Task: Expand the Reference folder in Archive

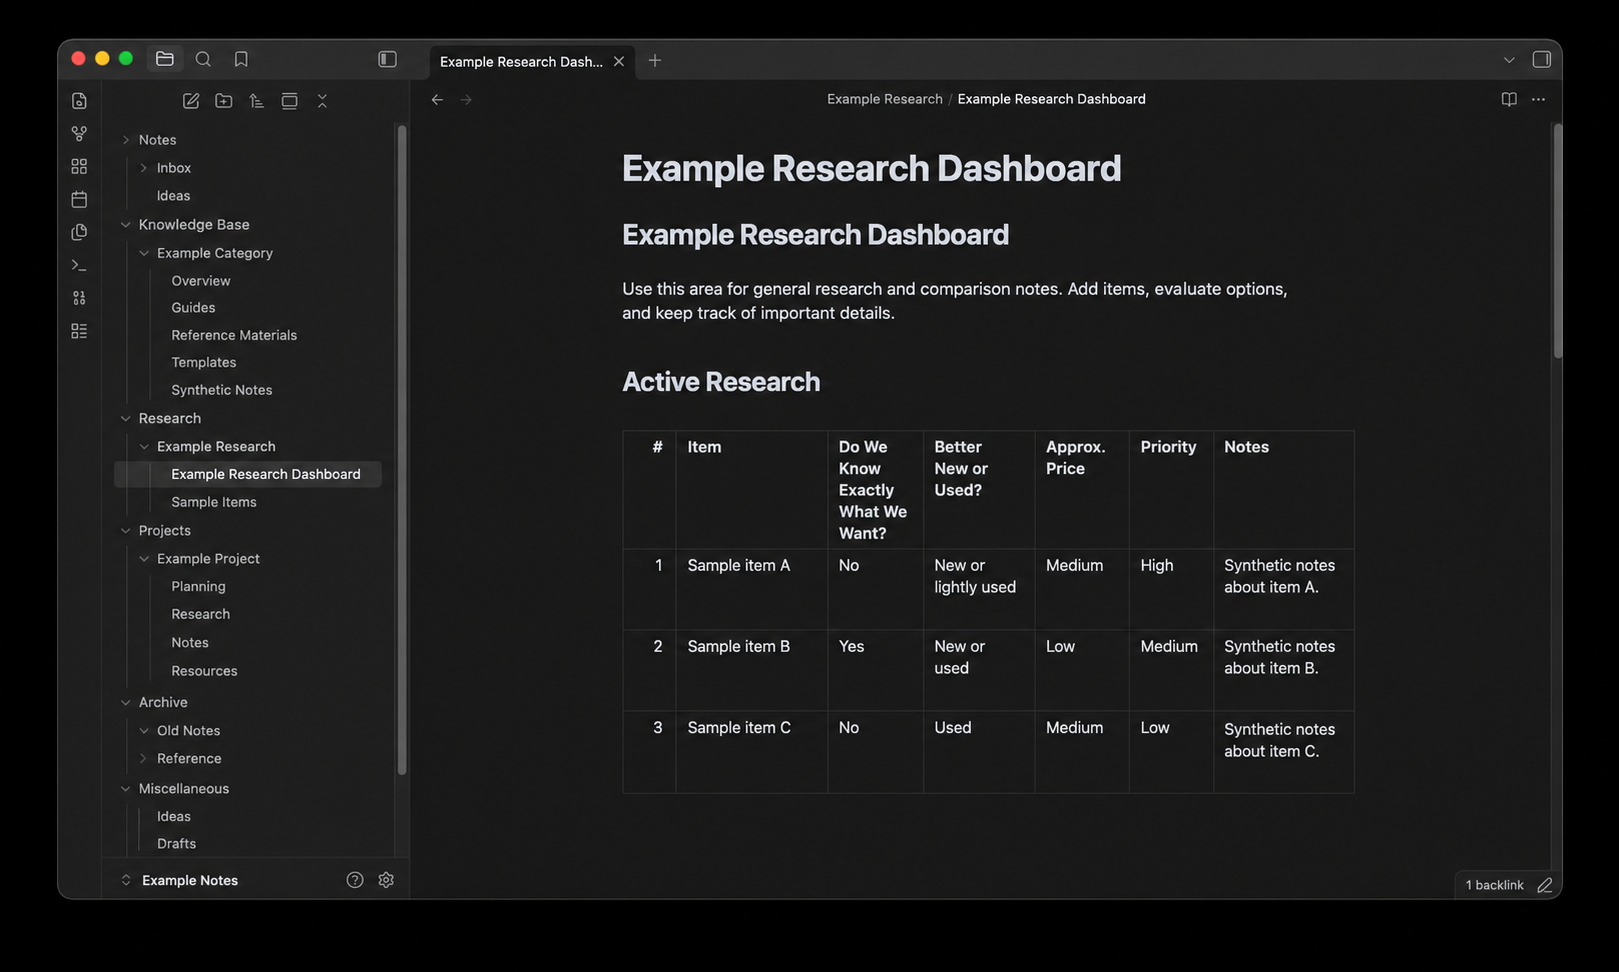Action: (x=144, y=759)
